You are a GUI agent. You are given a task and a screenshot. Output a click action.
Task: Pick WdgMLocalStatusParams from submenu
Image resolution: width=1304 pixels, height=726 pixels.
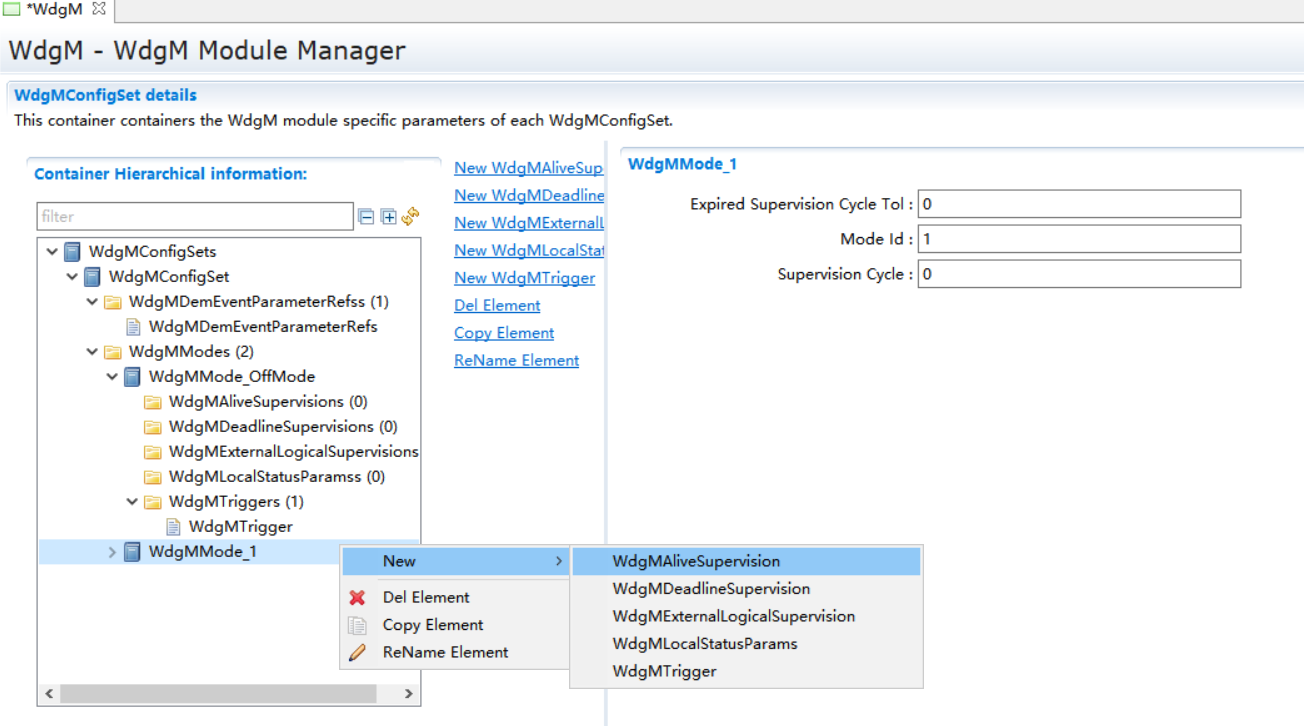(x=704, y=644)
